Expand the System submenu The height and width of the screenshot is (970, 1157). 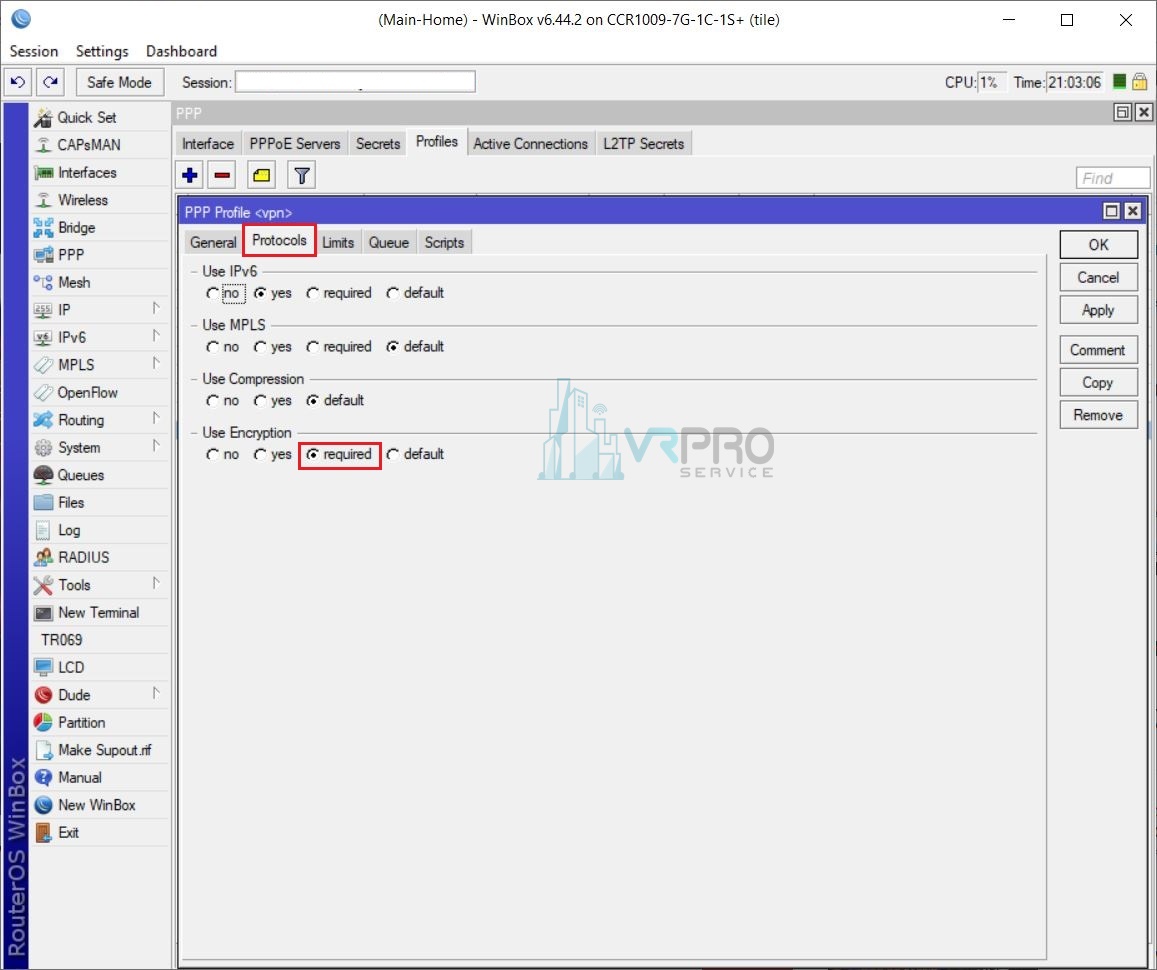(x=156, y=446)
